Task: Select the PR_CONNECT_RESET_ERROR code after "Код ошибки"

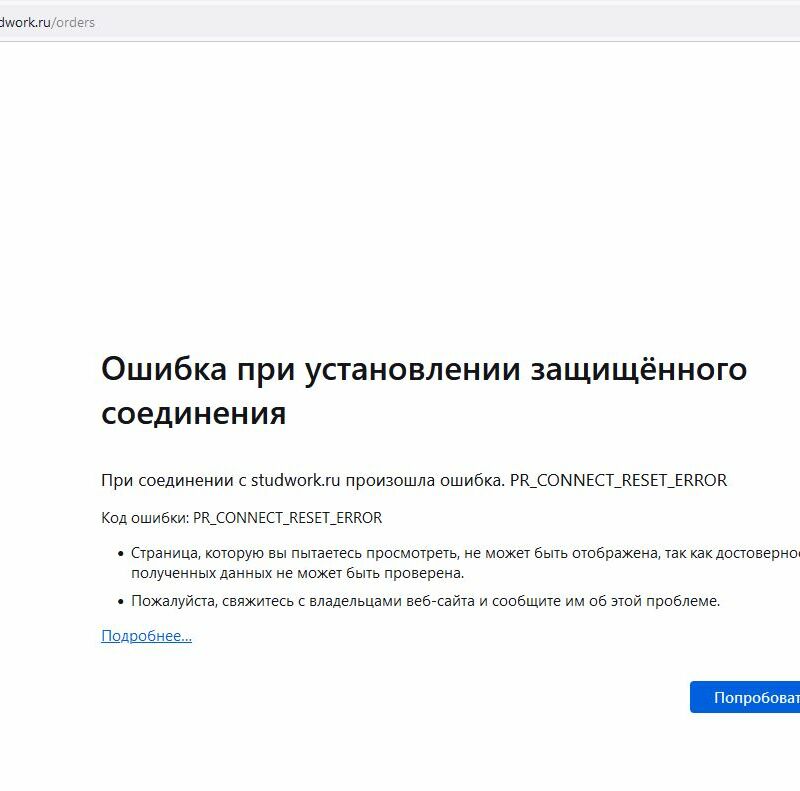Action: coord(287,518)
